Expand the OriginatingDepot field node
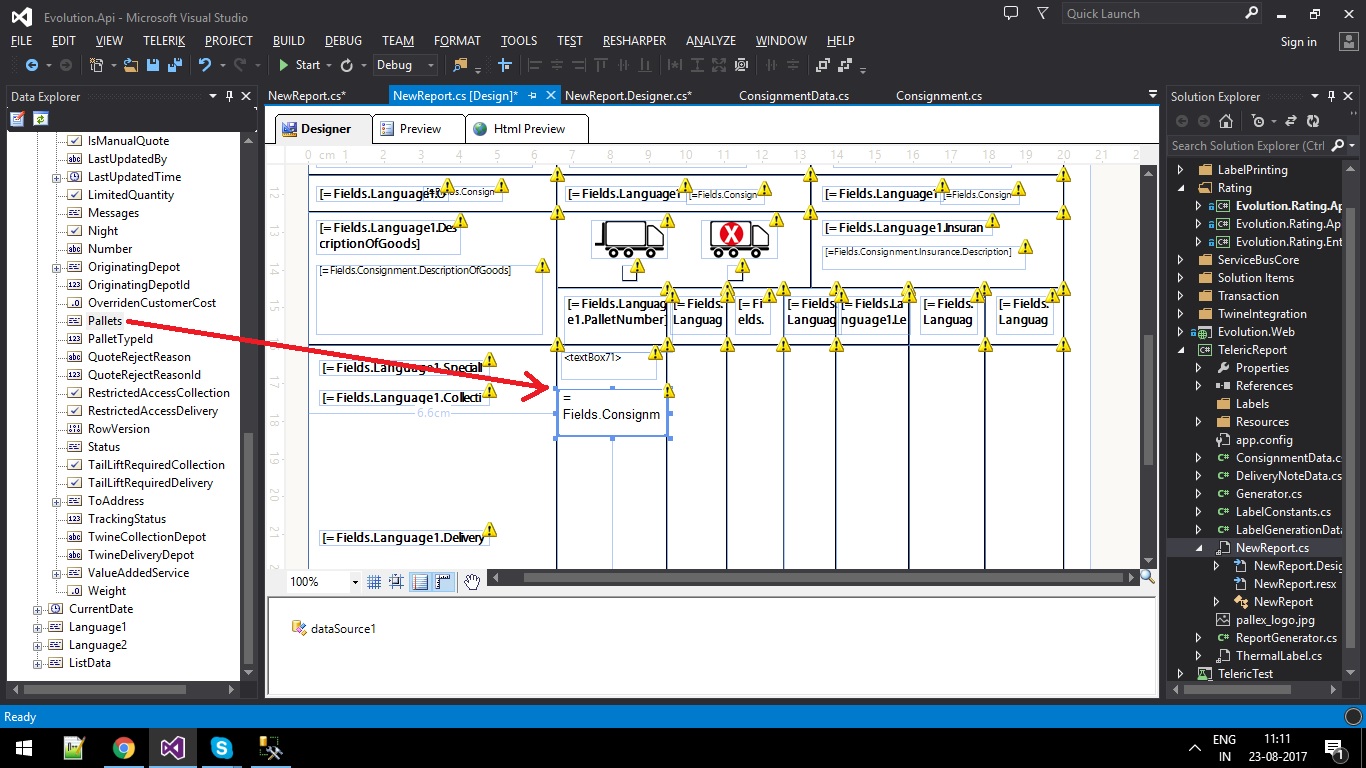The height and width of the screenshot is (768, 1366). 56,267
